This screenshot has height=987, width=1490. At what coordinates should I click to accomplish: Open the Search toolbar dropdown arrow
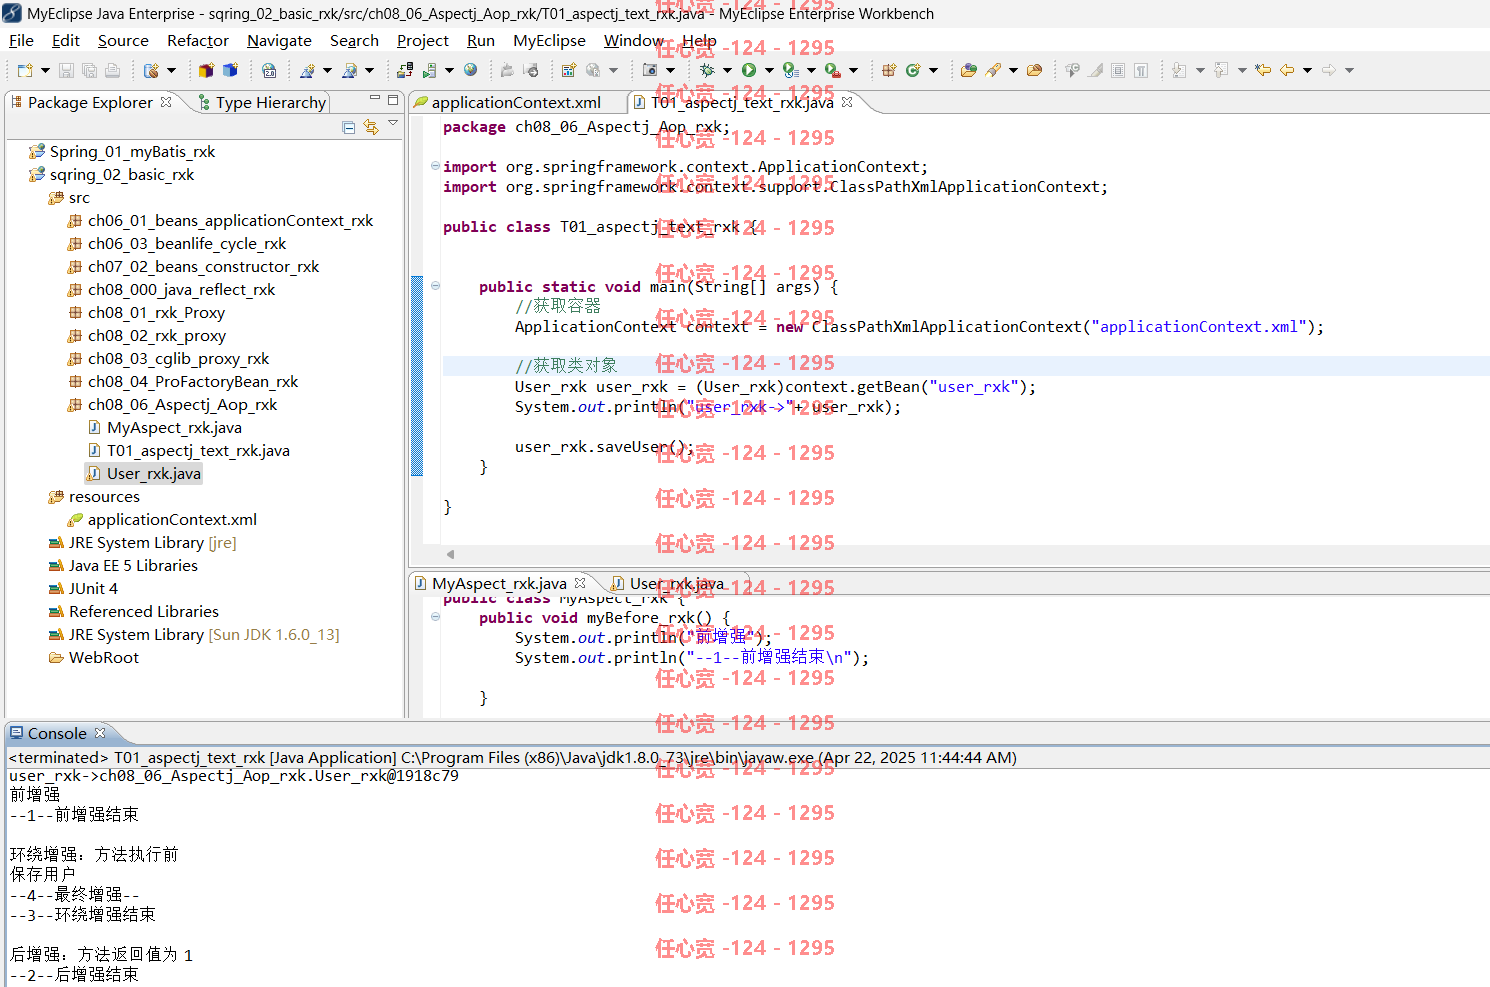point(1013,70)
